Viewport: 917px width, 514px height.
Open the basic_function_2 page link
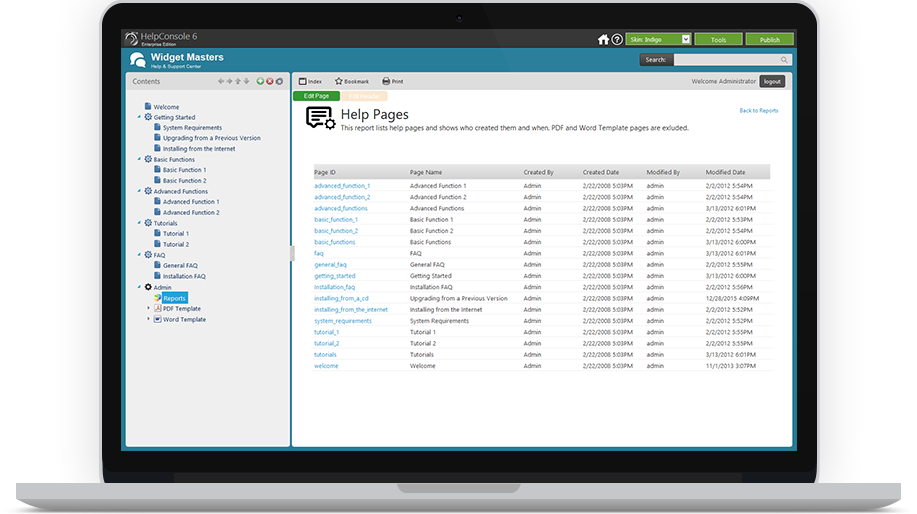tap(336, 231)
